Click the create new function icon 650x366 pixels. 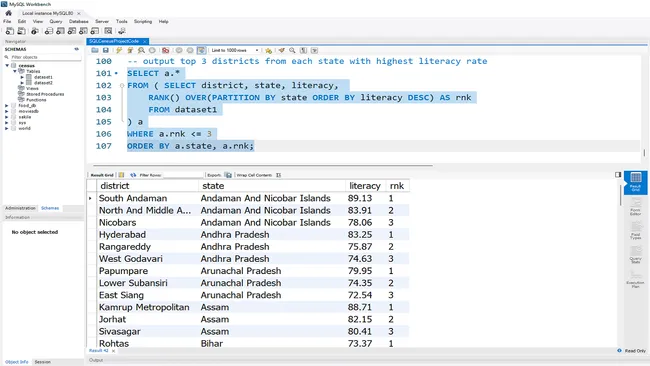click(95, 31)
